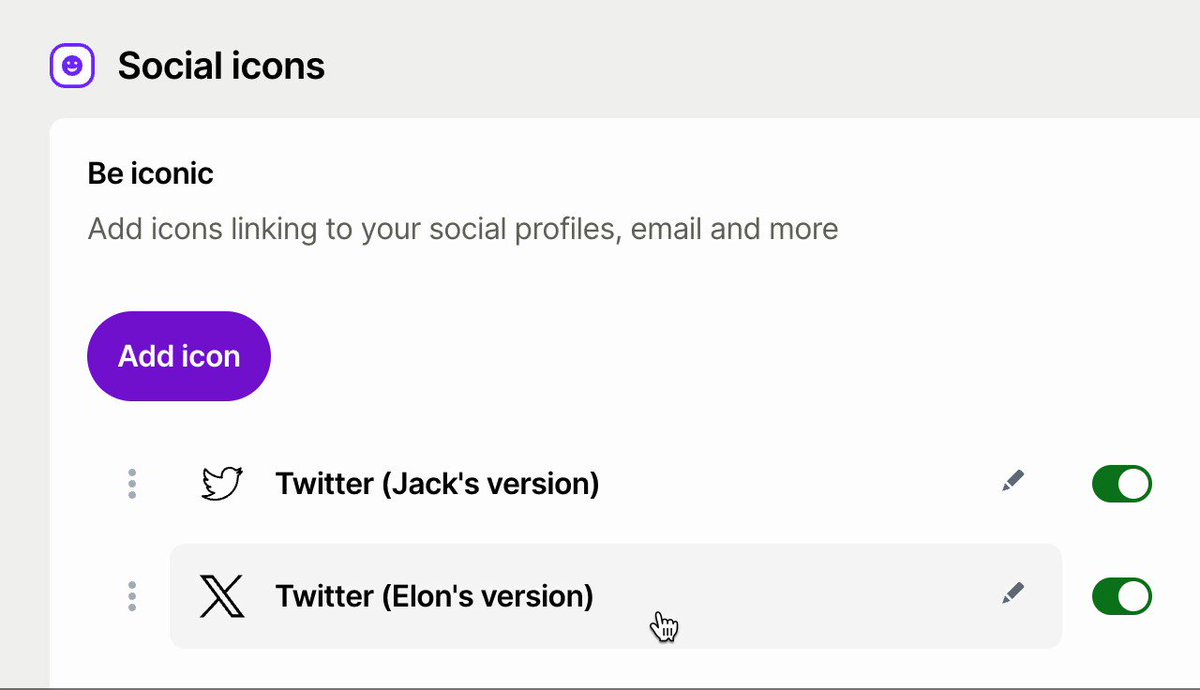Edit Twitter (Elon's version) via its pencil icon
Viewport: 1200px width, 690px height.
tap(1013, 594)
